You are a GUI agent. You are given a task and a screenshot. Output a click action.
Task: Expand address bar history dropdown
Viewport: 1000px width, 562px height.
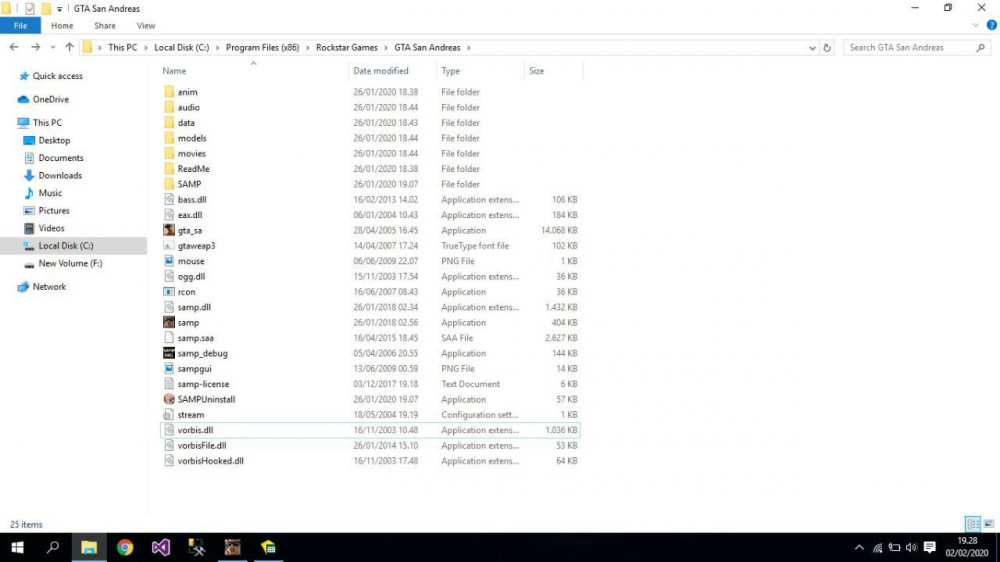[812, 48]
